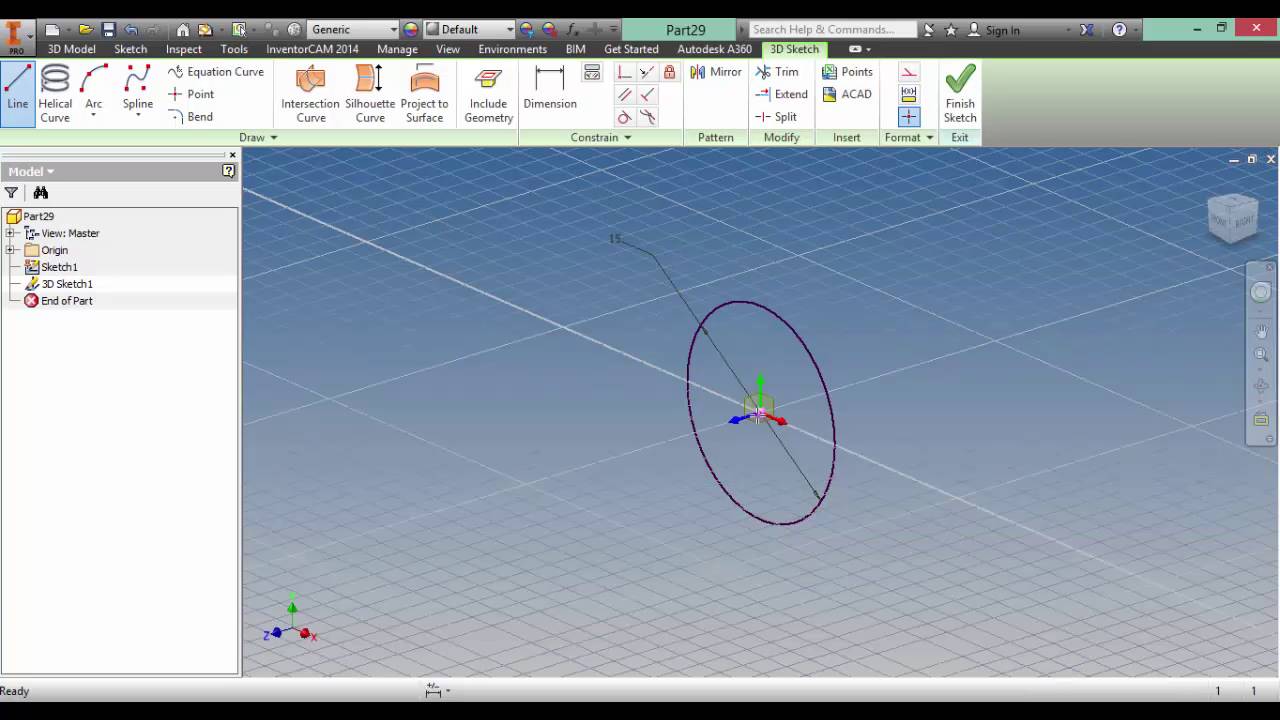The width and height of the screenshot is (1280, 720).
Task: Filter the model browser
Action: coord(11,193)
